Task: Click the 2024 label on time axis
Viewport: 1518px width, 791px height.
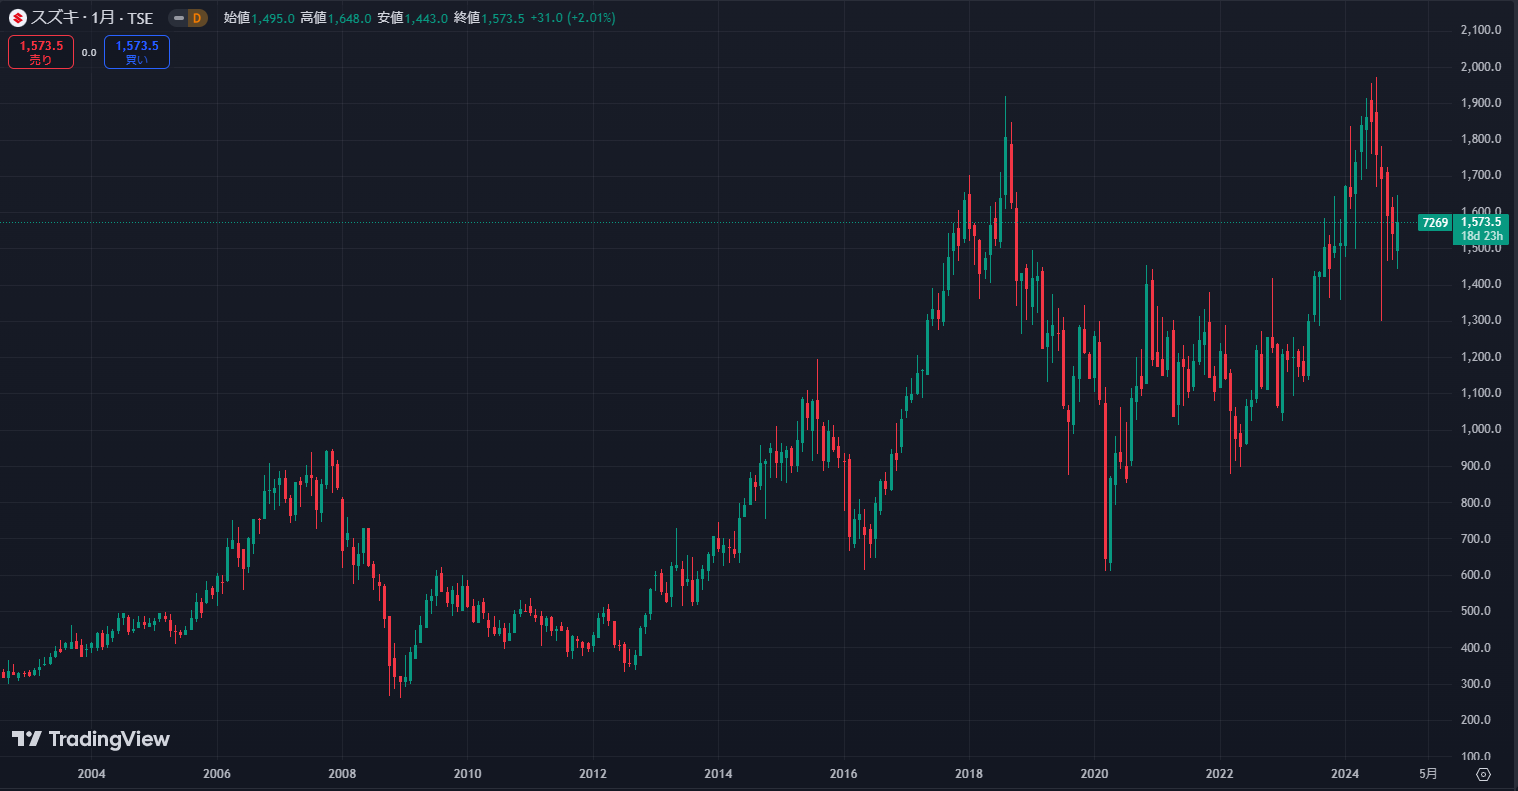Action: click(x=1344, y=774)
